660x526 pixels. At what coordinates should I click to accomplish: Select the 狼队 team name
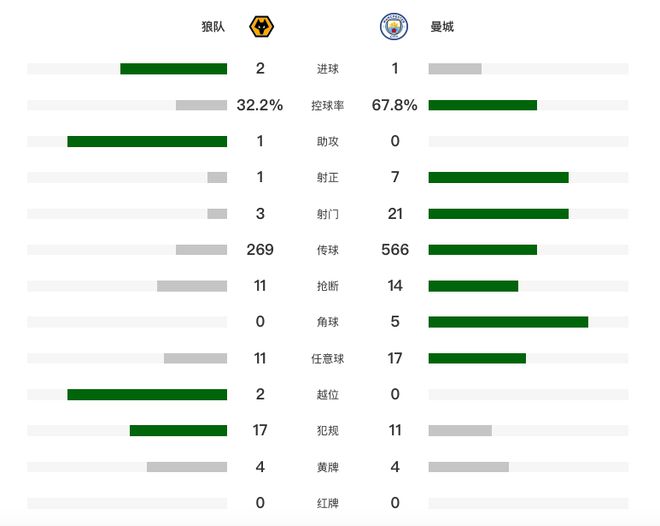tap(213, 27)
